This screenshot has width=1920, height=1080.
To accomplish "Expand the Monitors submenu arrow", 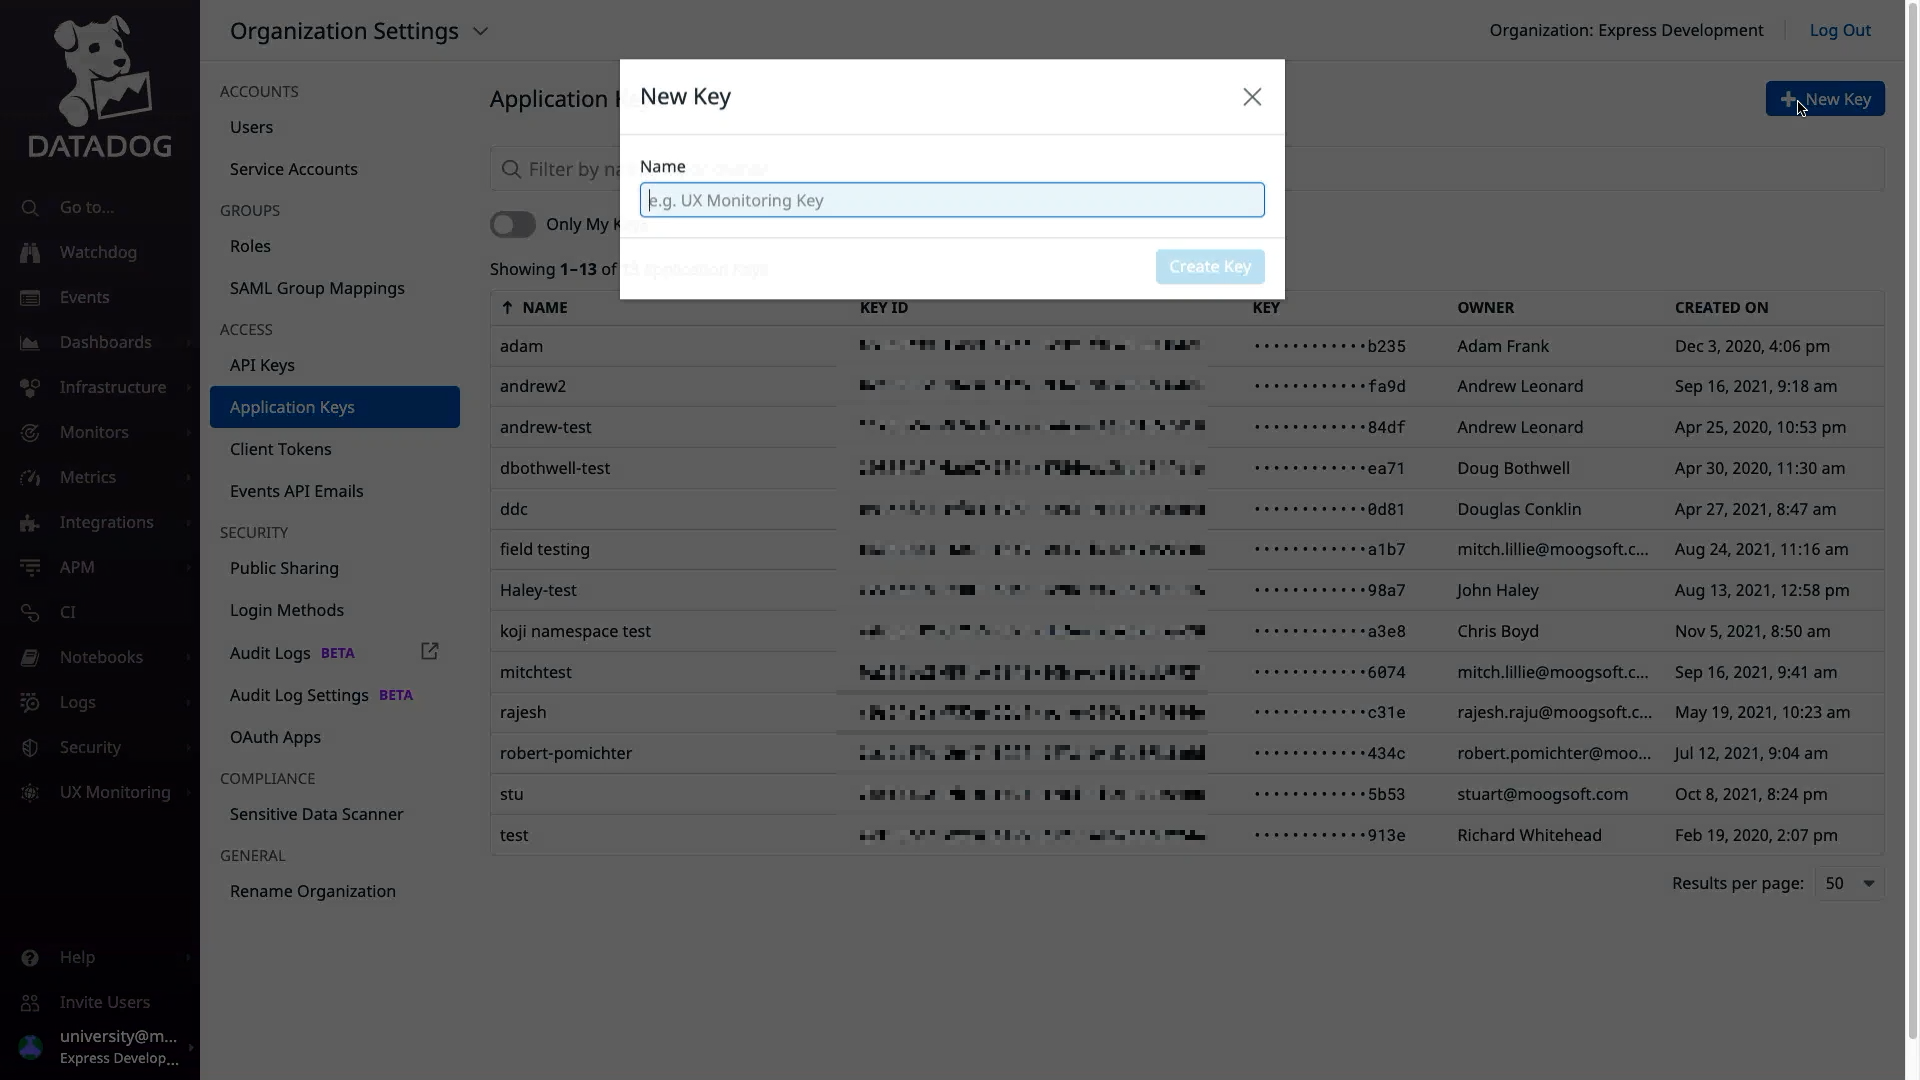I will point(188,433).
